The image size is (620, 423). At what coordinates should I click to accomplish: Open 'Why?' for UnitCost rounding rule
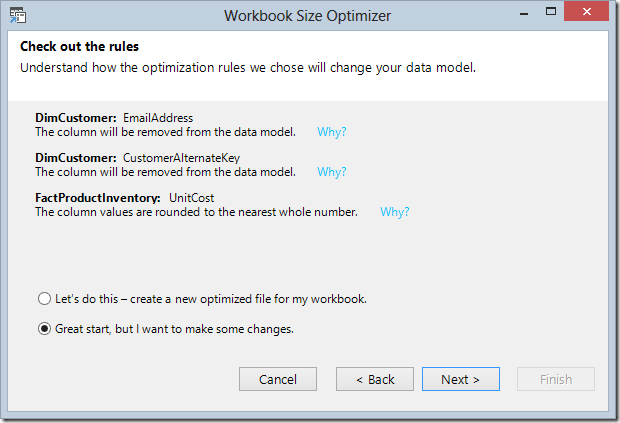(x=395, y=212)
